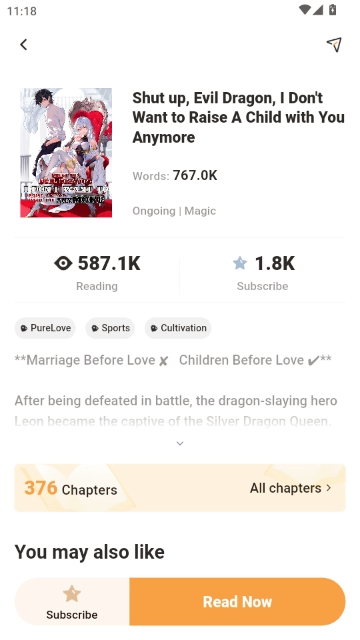Tap the truncated description paragraph

(177, 411)
